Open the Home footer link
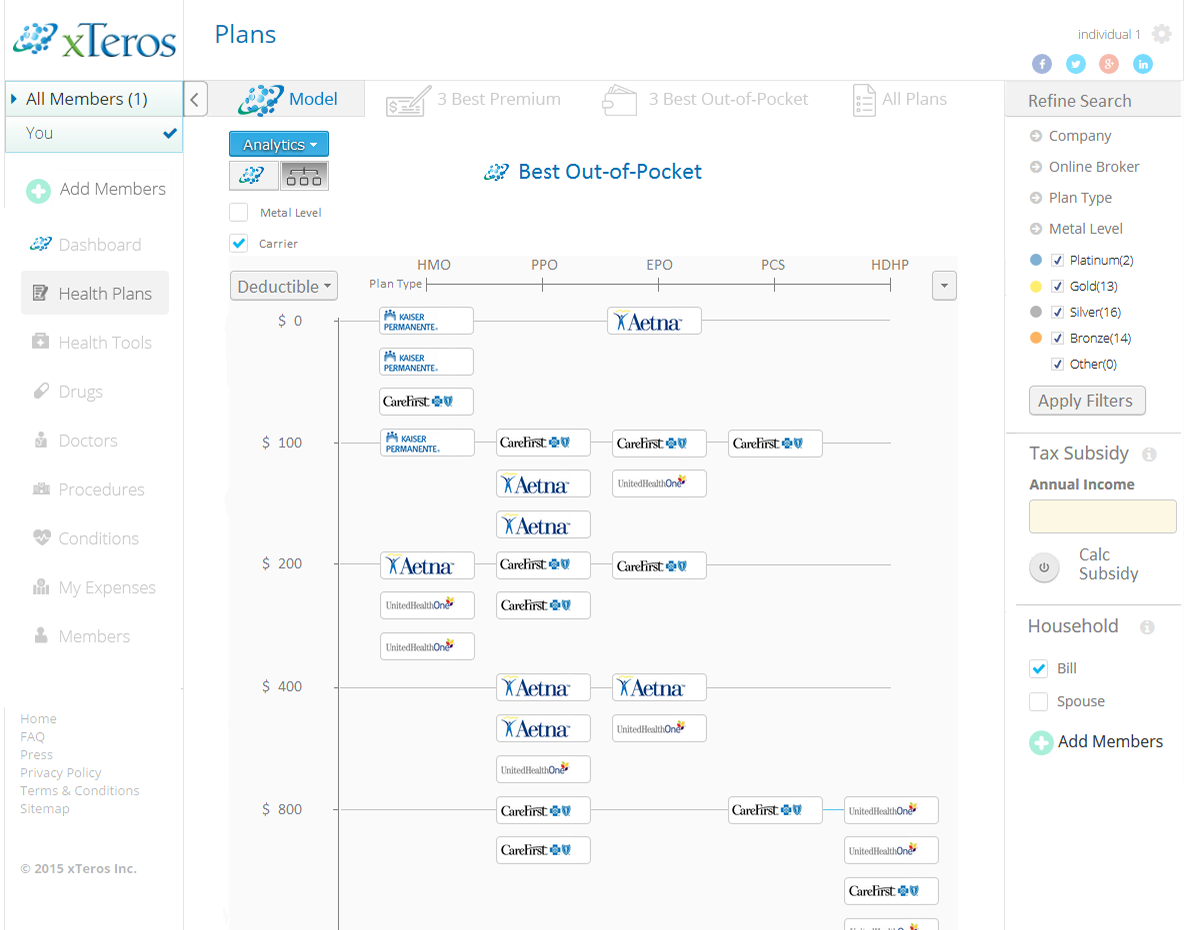 39,719
